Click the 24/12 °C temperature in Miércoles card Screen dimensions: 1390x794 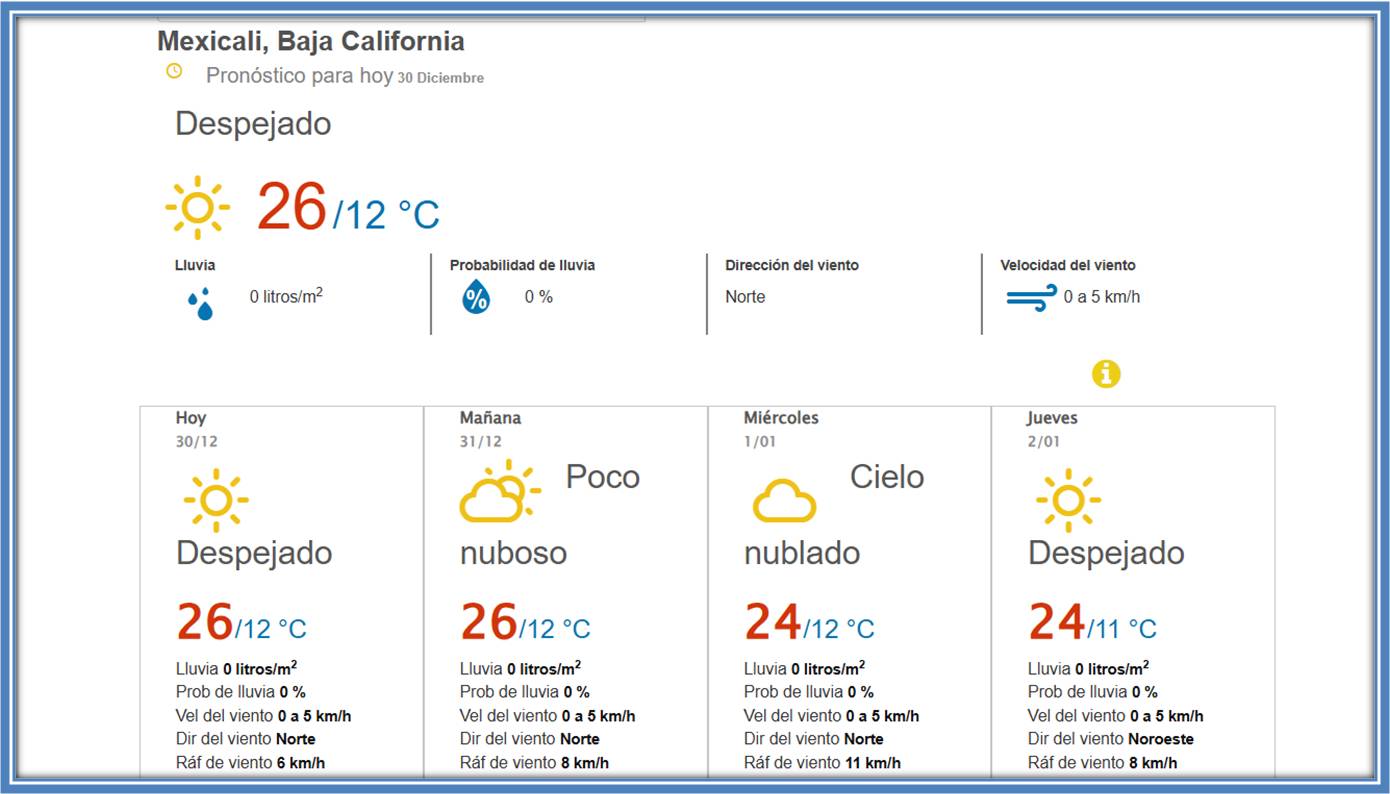pyautogui.click(x=809, y=623)
